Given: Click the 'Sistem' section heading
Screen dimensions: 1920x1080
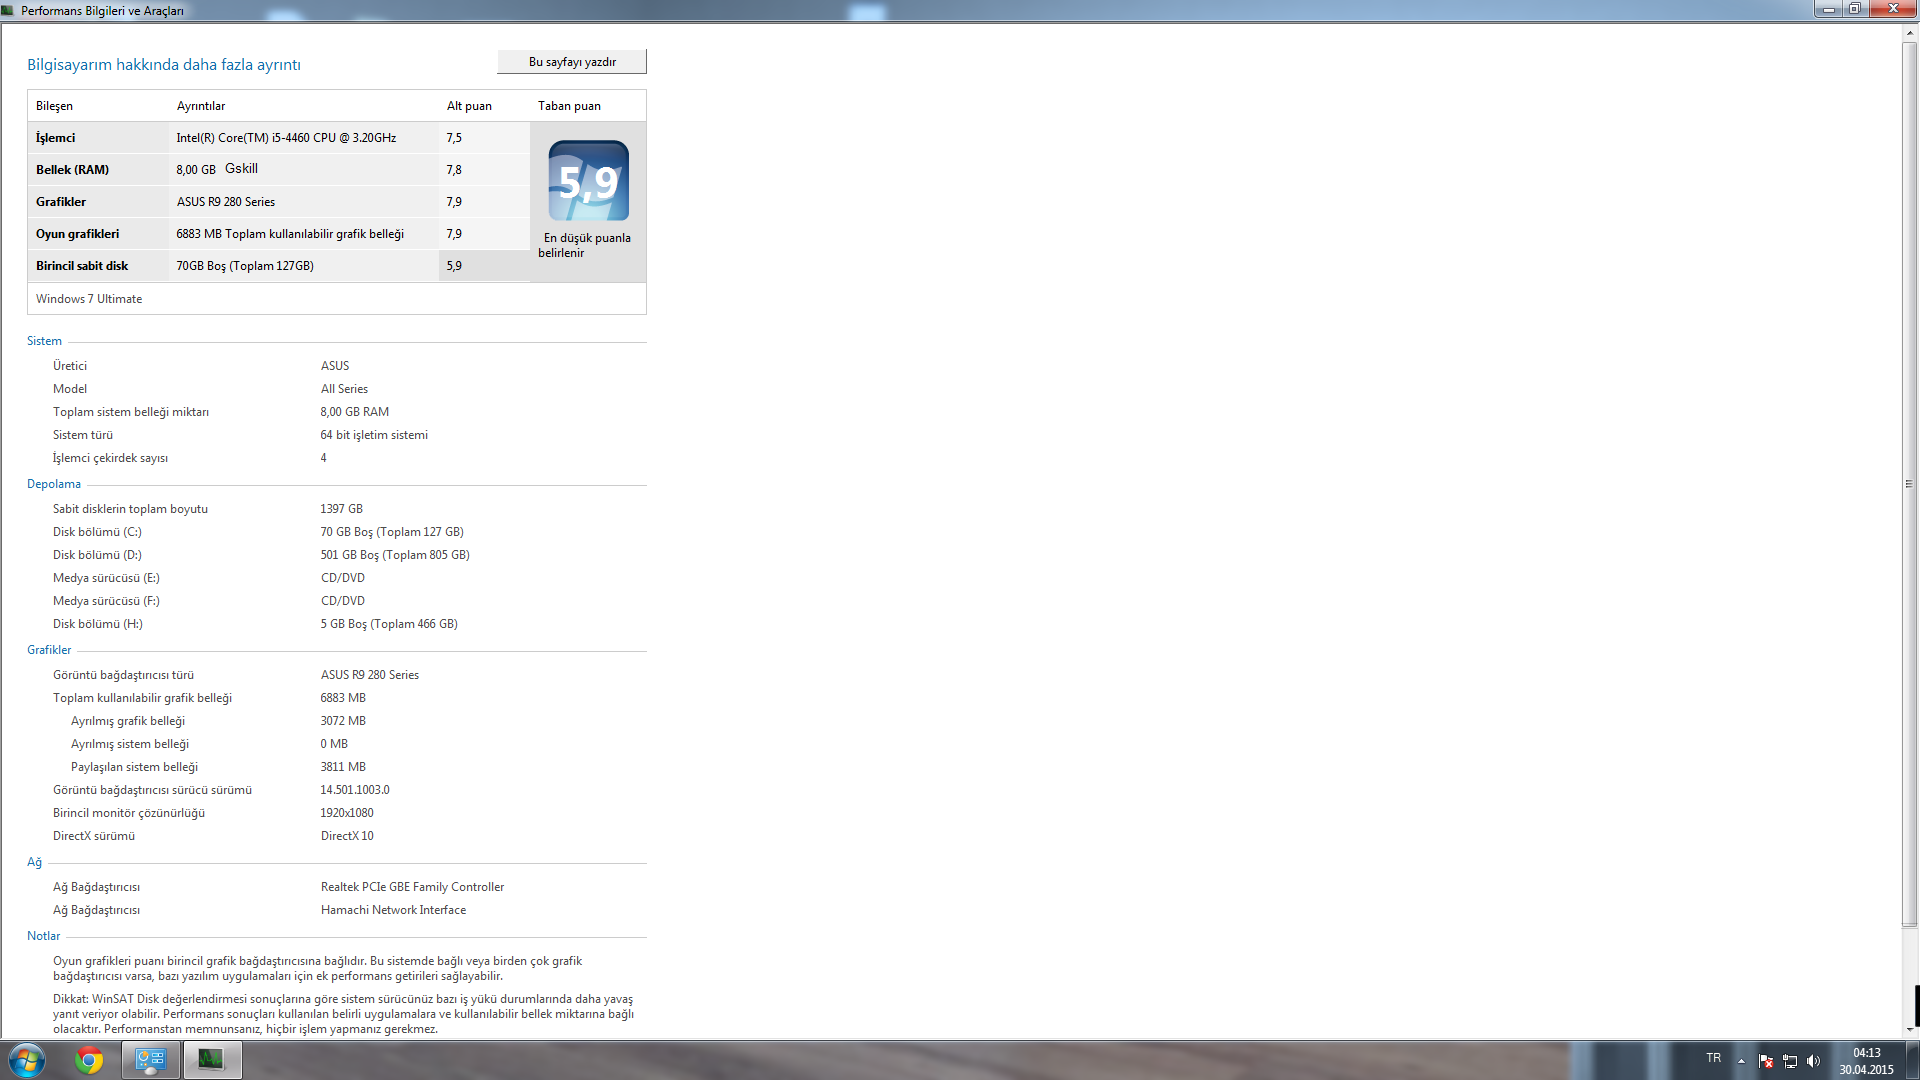Looking at the screenshot, I should pyautogui.click(x=44, y=341).
